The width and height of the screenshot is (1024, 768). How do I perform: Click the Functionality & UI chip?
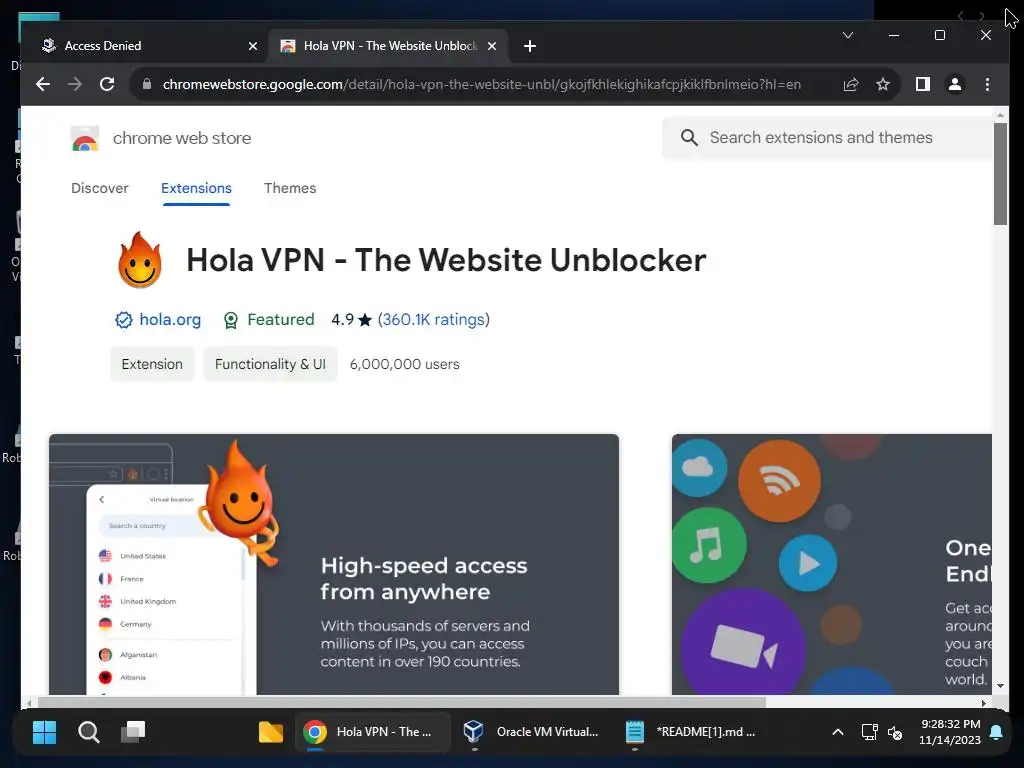[270, 364]
